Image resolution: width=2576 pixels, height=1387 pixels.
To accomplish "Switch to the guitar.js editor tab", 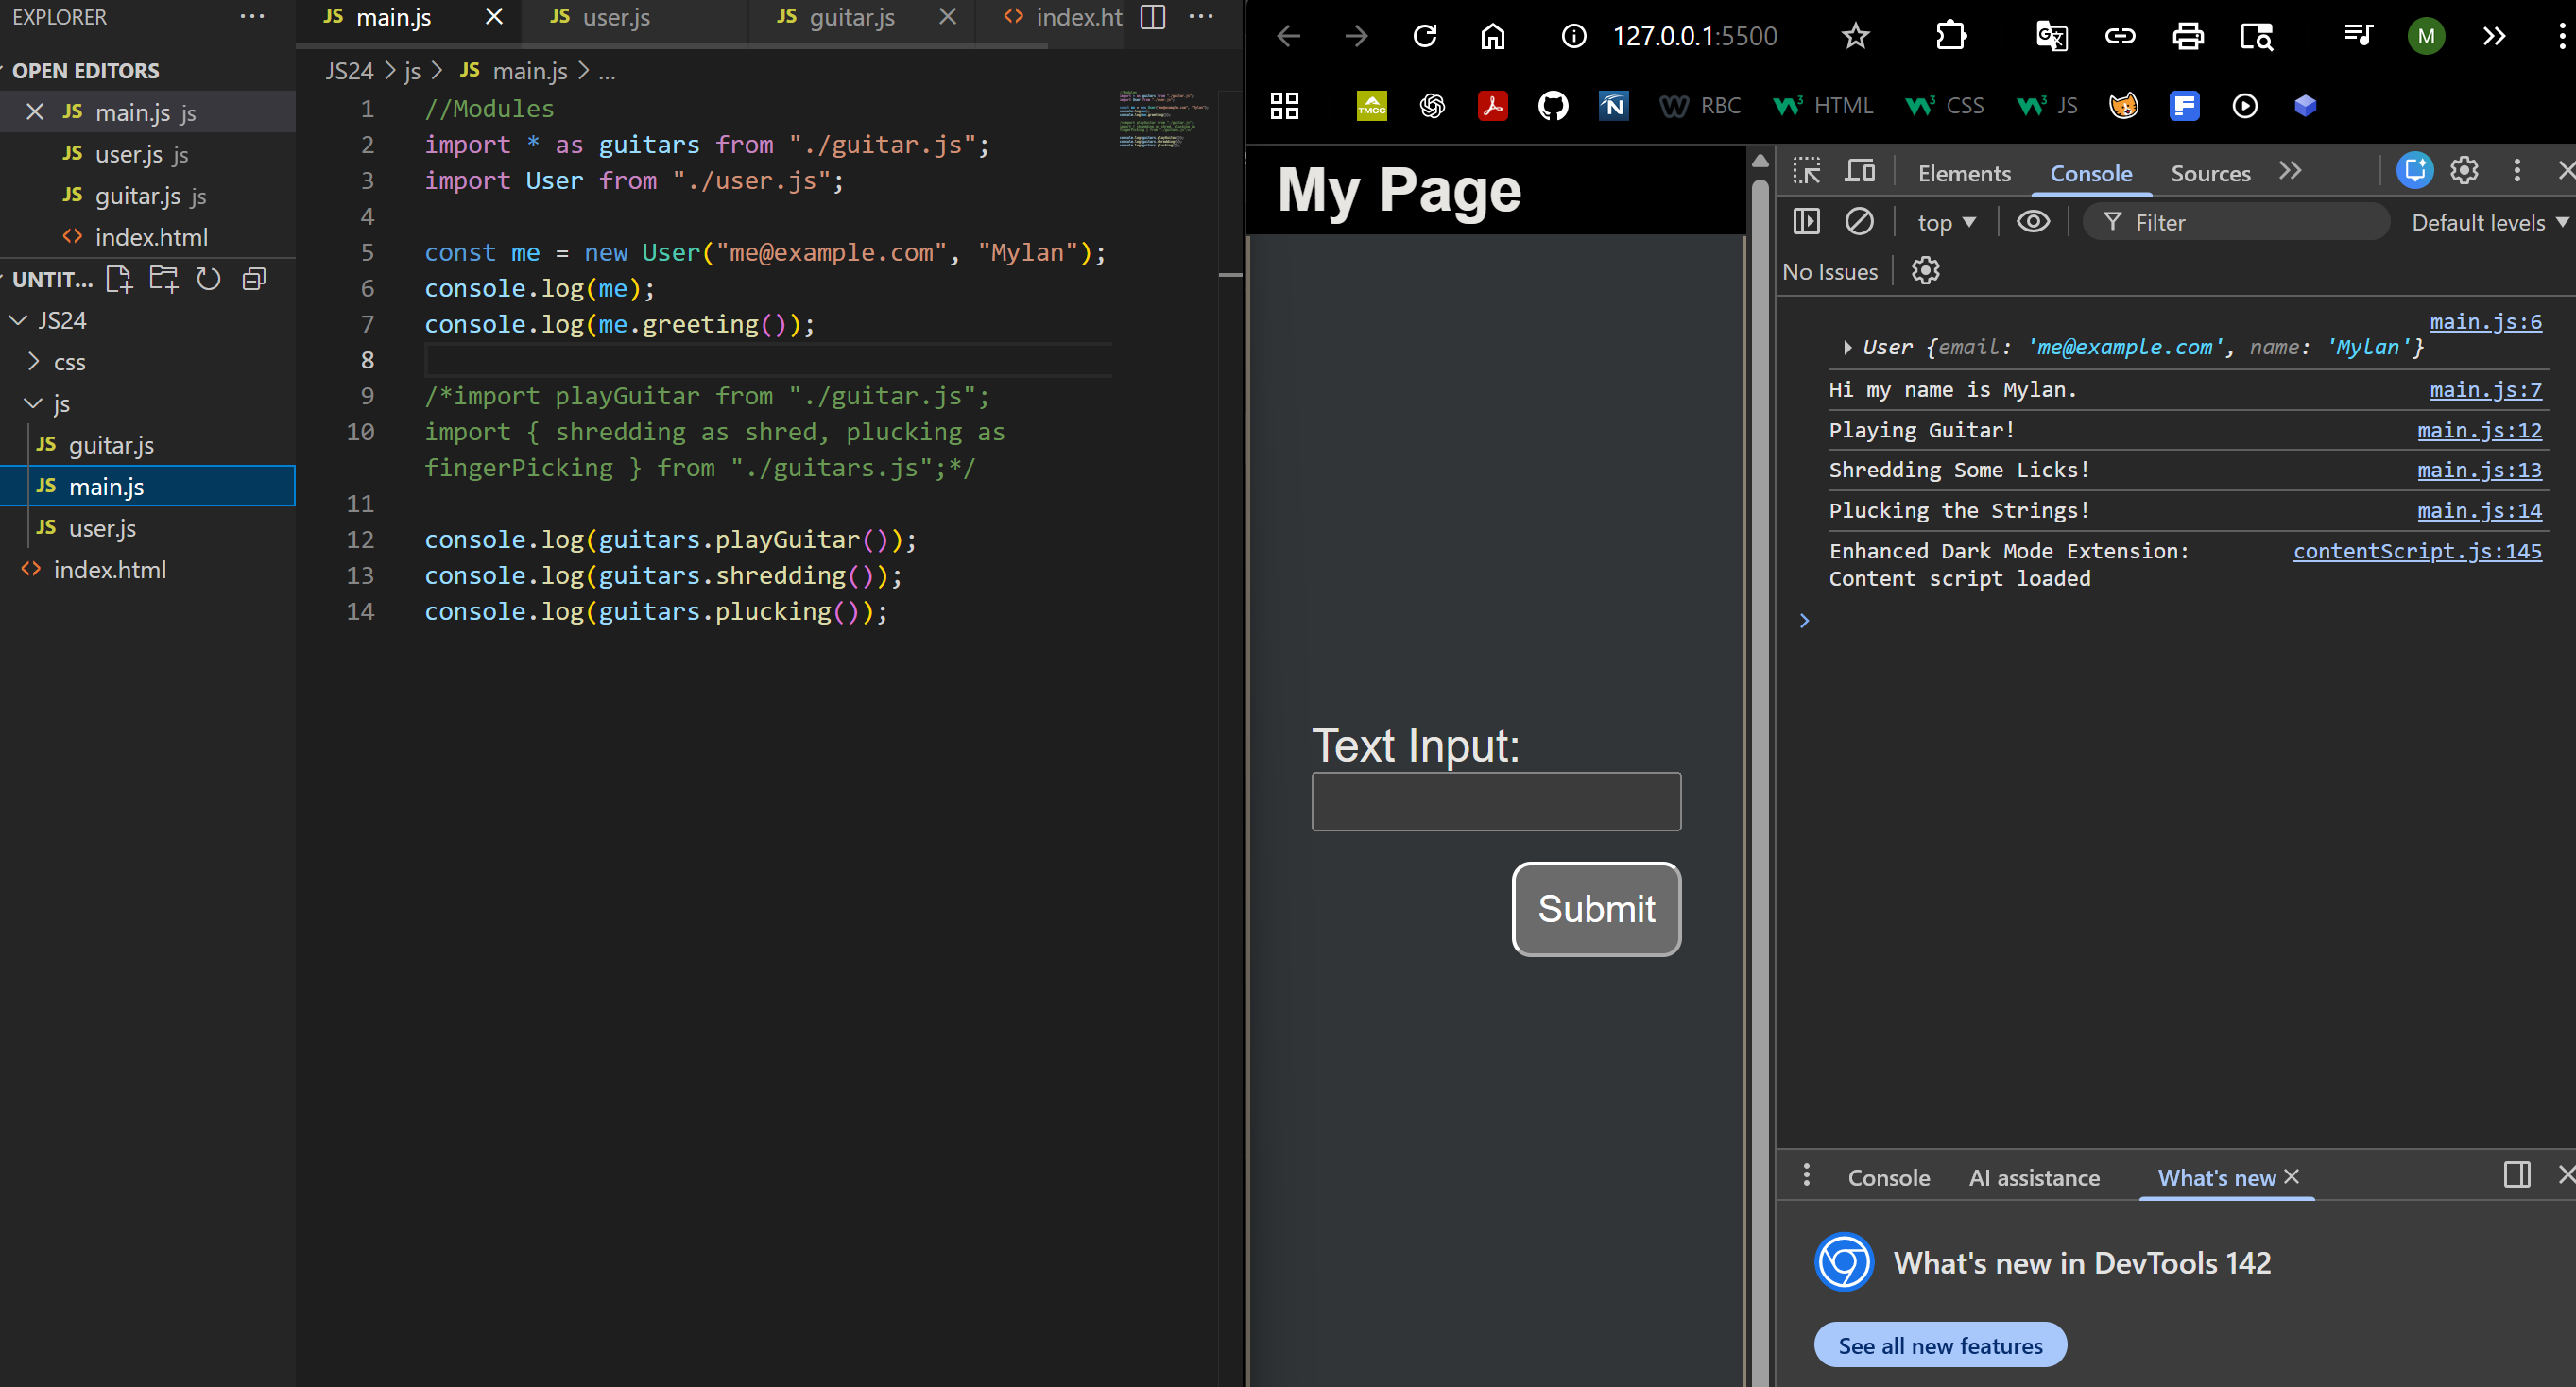I will [850, 17].
